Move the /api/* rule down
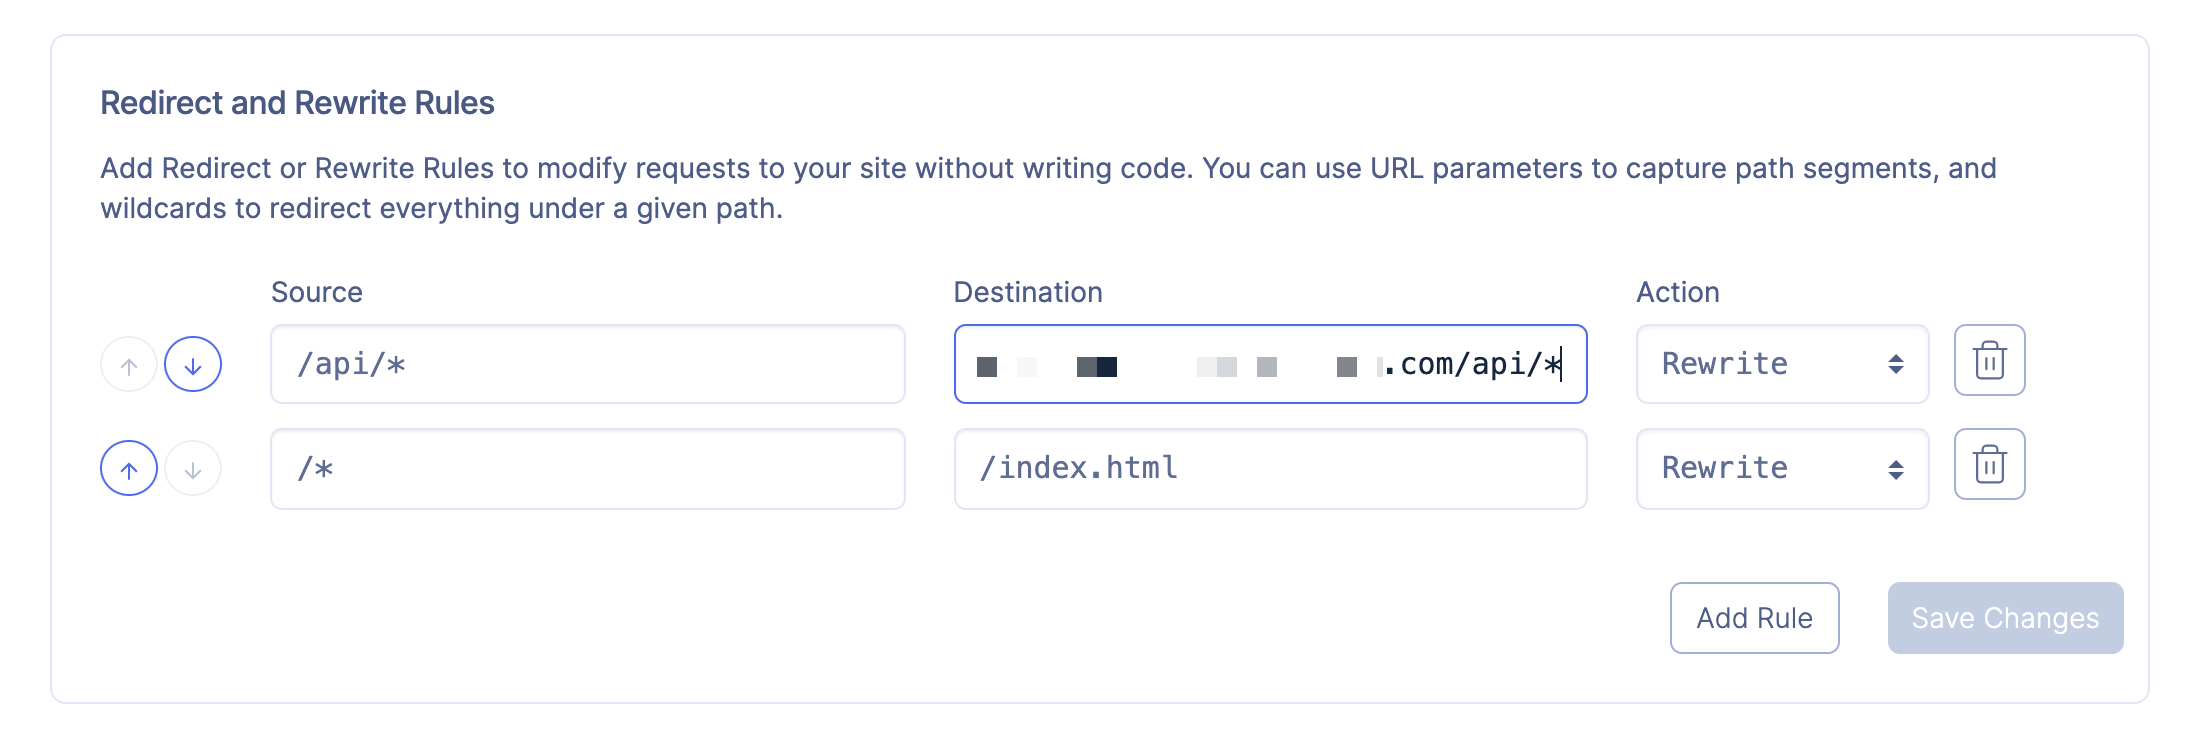2202x750 pixels. pos(192,364)
